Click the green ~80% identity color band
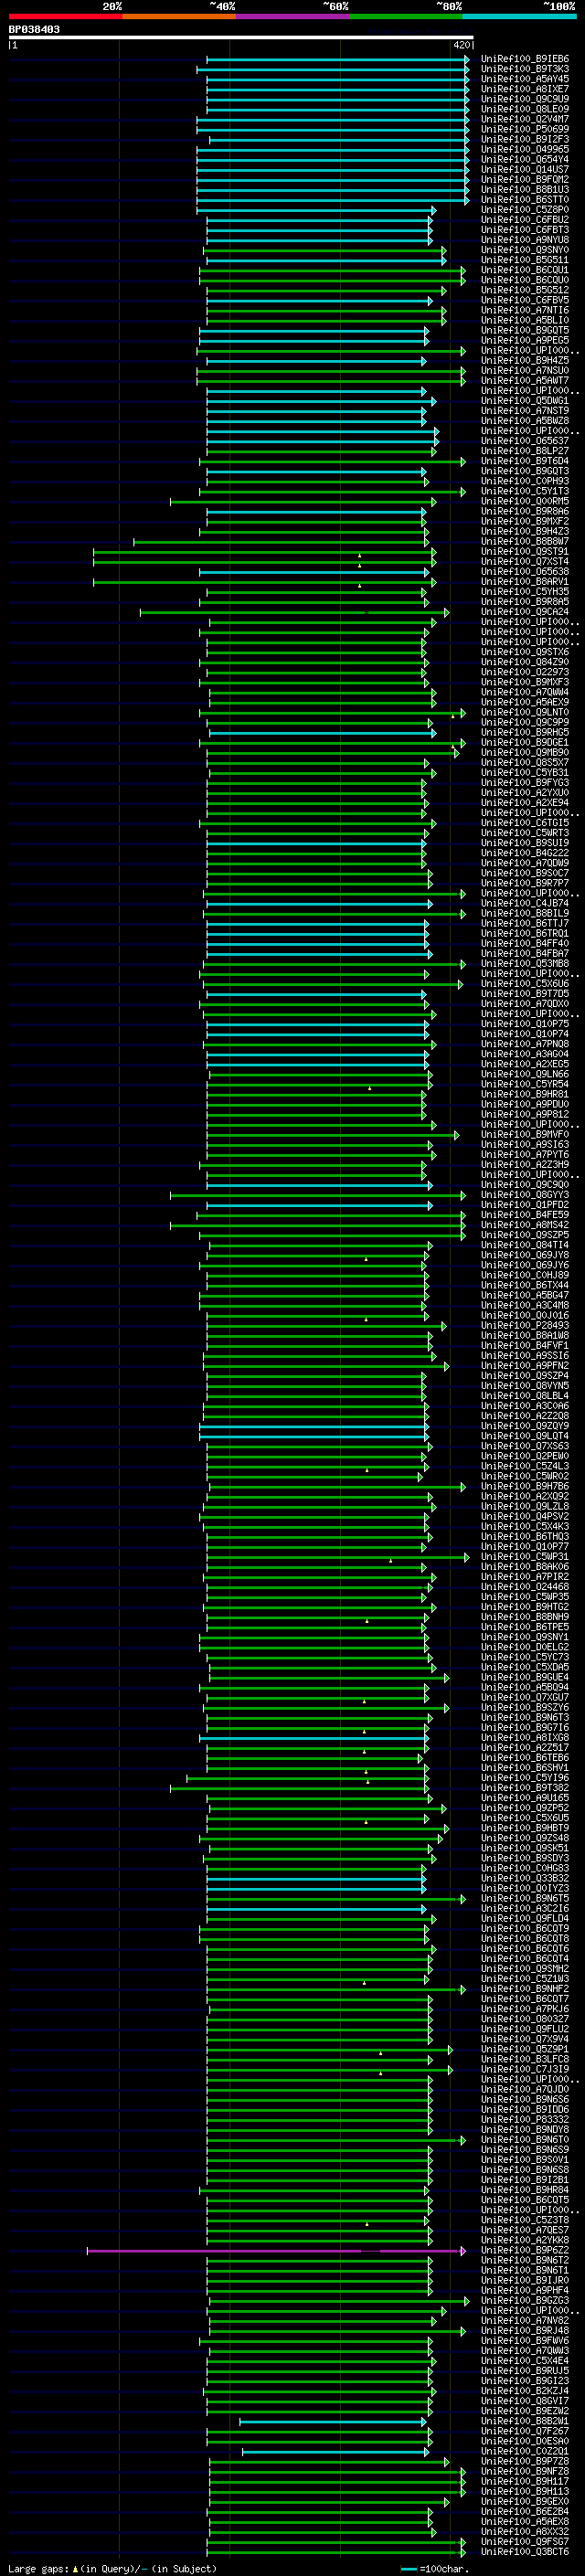The height and width of the screenshot is (2576, 585). tap(406, 16)
